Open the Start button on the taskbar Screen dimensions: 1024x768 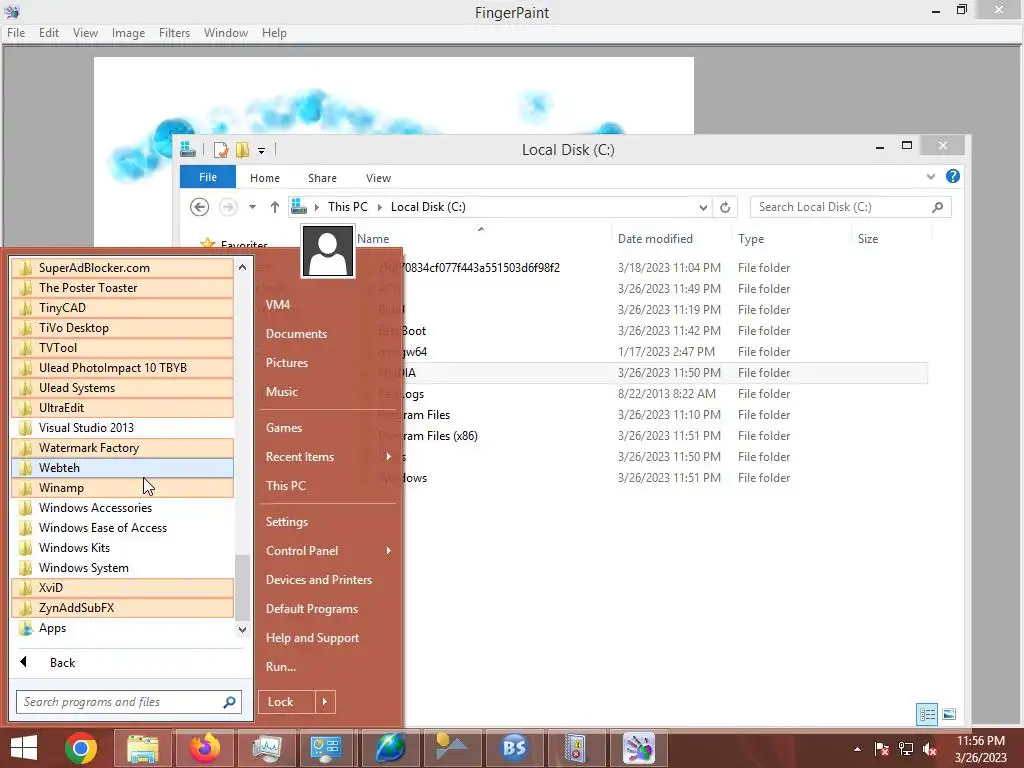[24, 748]
